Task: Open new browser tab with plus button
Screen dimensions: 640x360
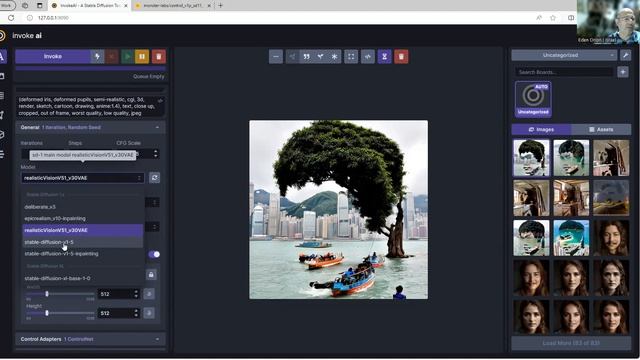Action: coord(220,6)
